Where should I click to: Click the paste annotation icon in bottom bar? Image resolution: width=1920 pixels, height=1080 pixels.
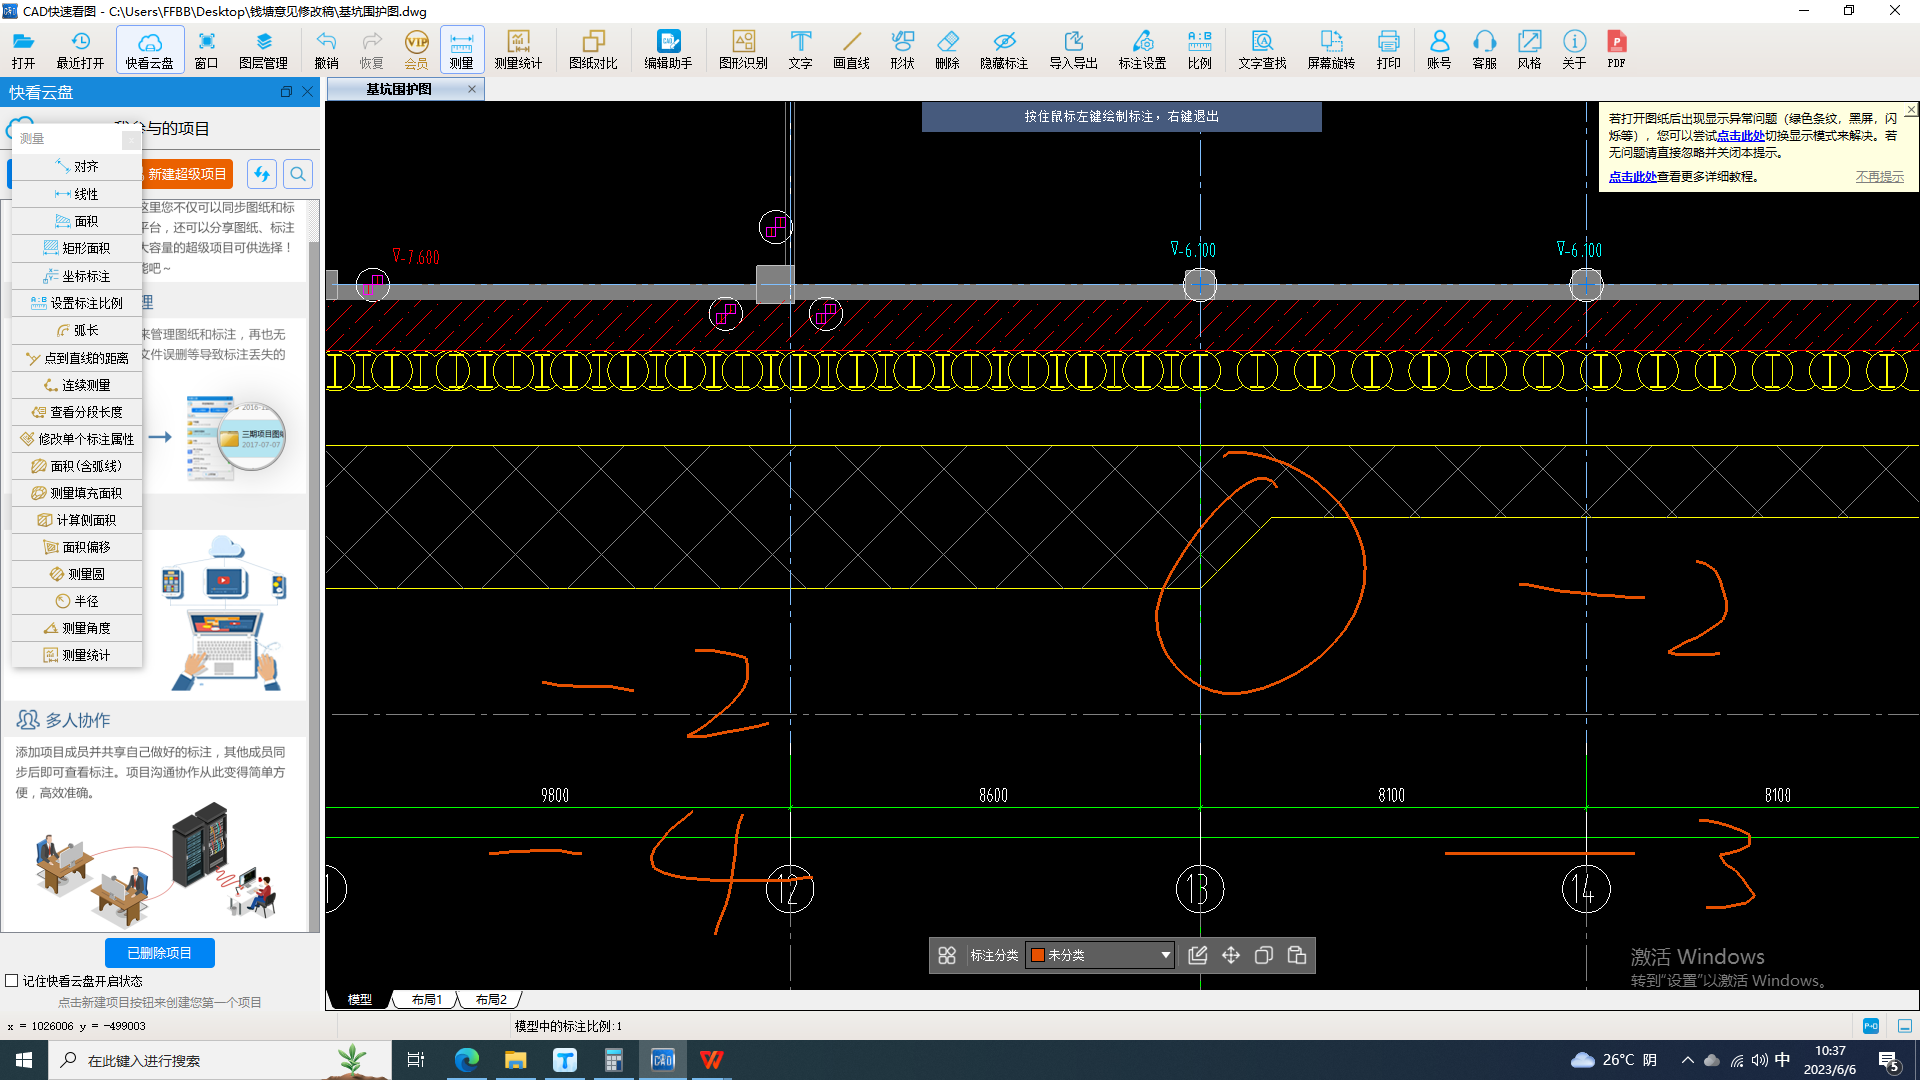pyautogui.click(x=1297, y=955)
